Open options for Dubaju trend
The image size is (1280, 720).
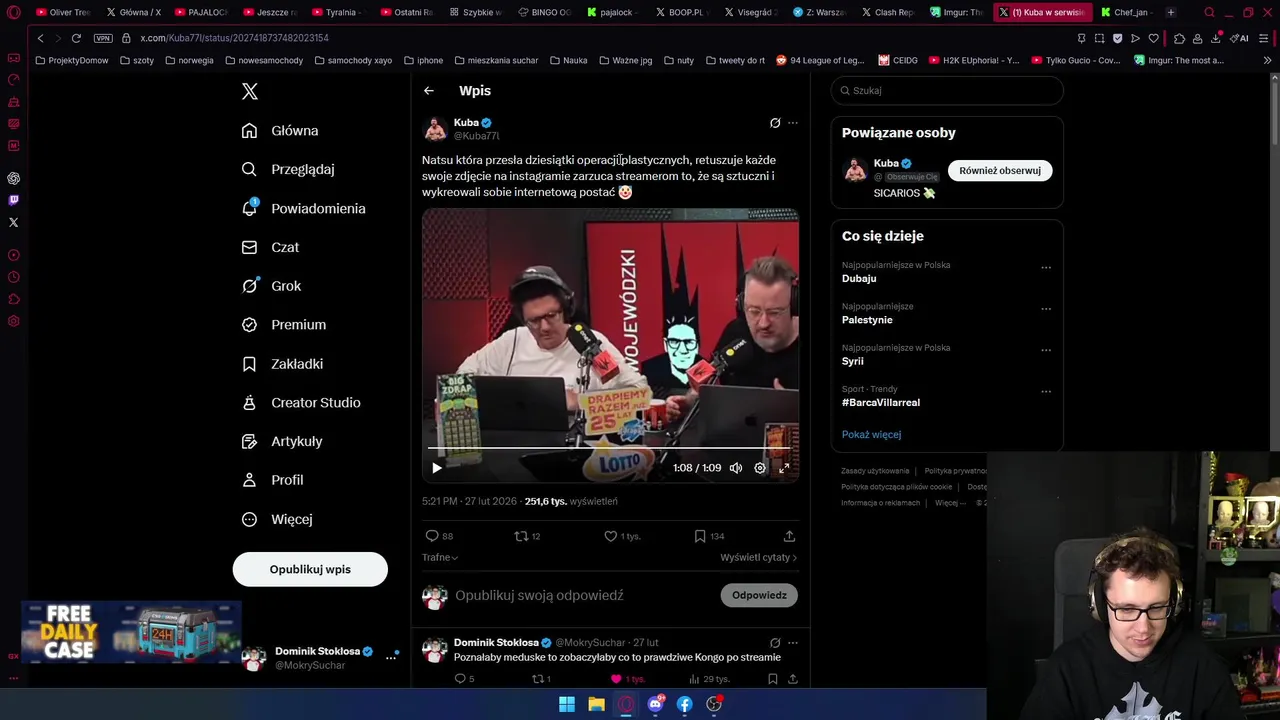pos(1046,268)
